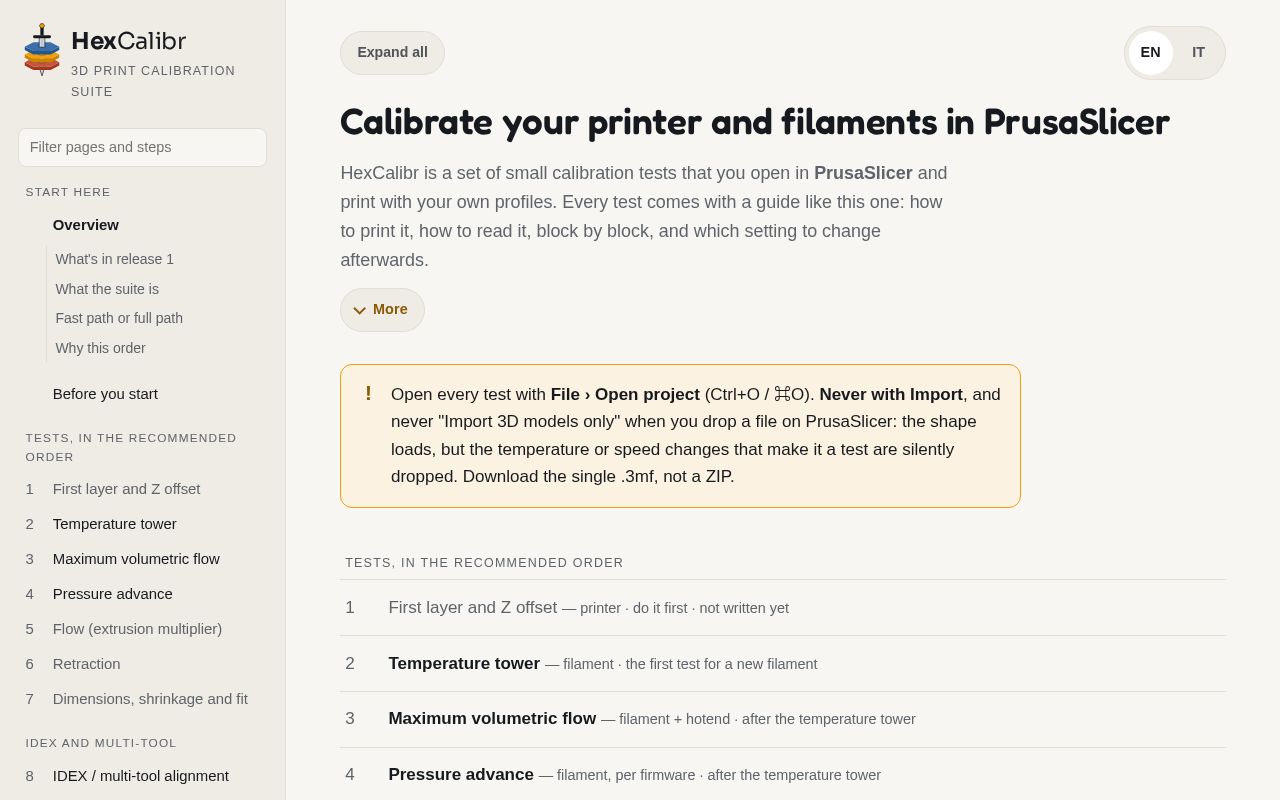Jump to What's in release 1
This screenshot has height=800, width=1280.
point(115,259)
